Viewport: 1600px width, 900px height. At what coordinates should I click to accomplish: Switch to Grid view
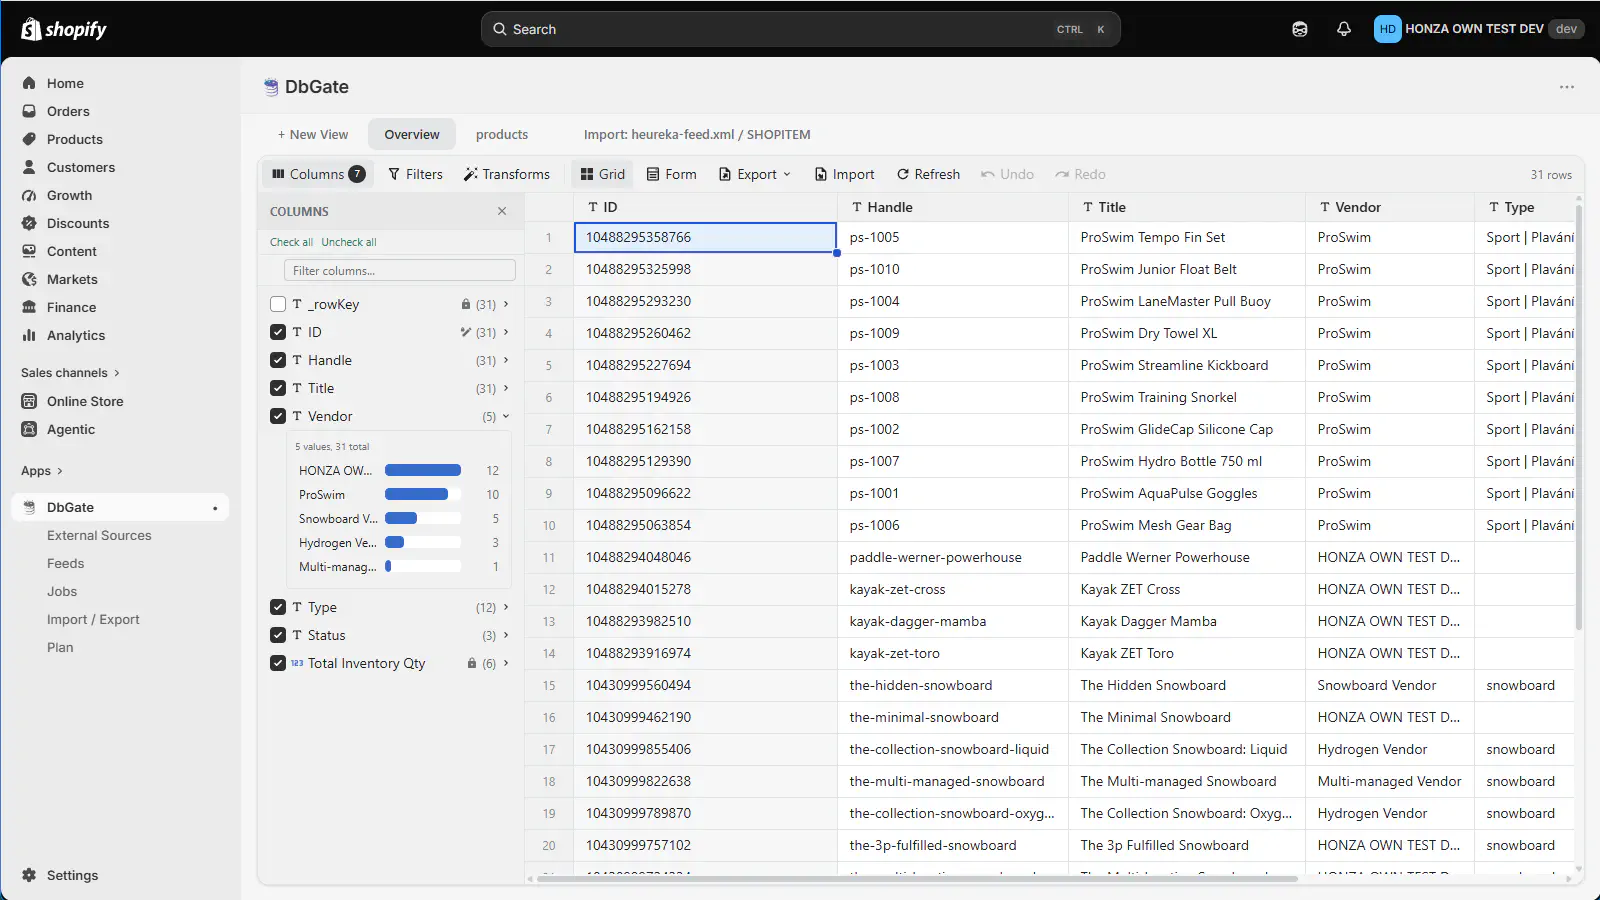point(603,174)
